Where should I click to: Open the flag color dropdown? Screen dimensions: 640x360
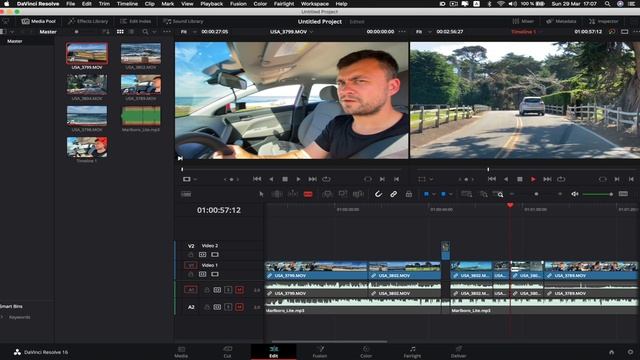point(434,194)
